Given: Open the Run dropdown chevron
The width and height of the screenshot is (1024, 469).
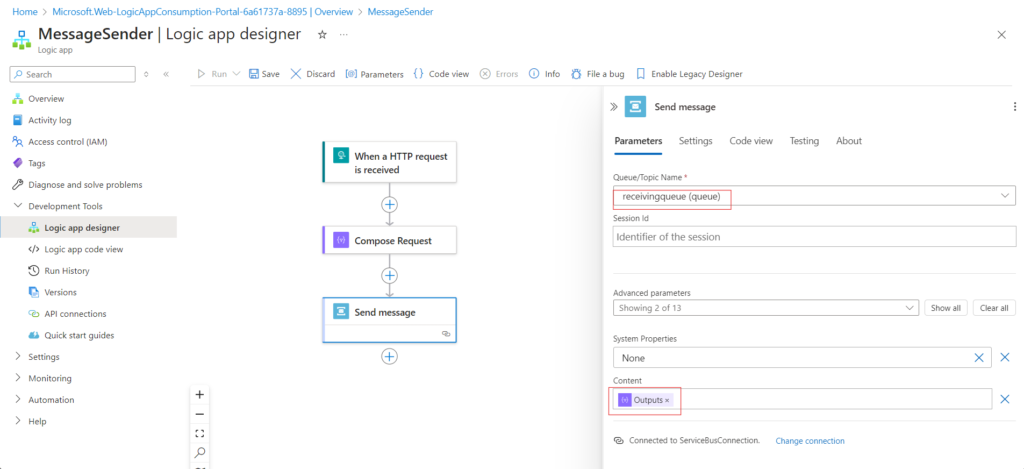Looking at the screenshot, I should 236,74.
